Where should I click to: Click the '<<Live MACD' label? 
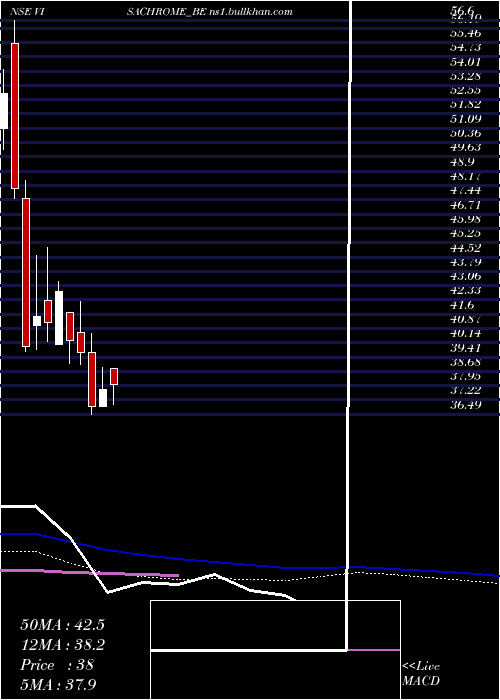tap(421, 674)
